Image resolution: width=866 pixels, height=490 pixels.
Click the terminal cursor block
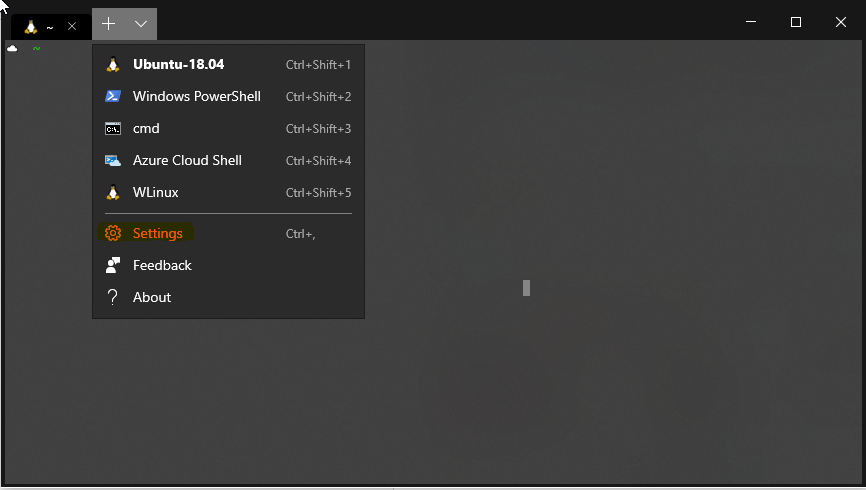[x=526, y=288]
